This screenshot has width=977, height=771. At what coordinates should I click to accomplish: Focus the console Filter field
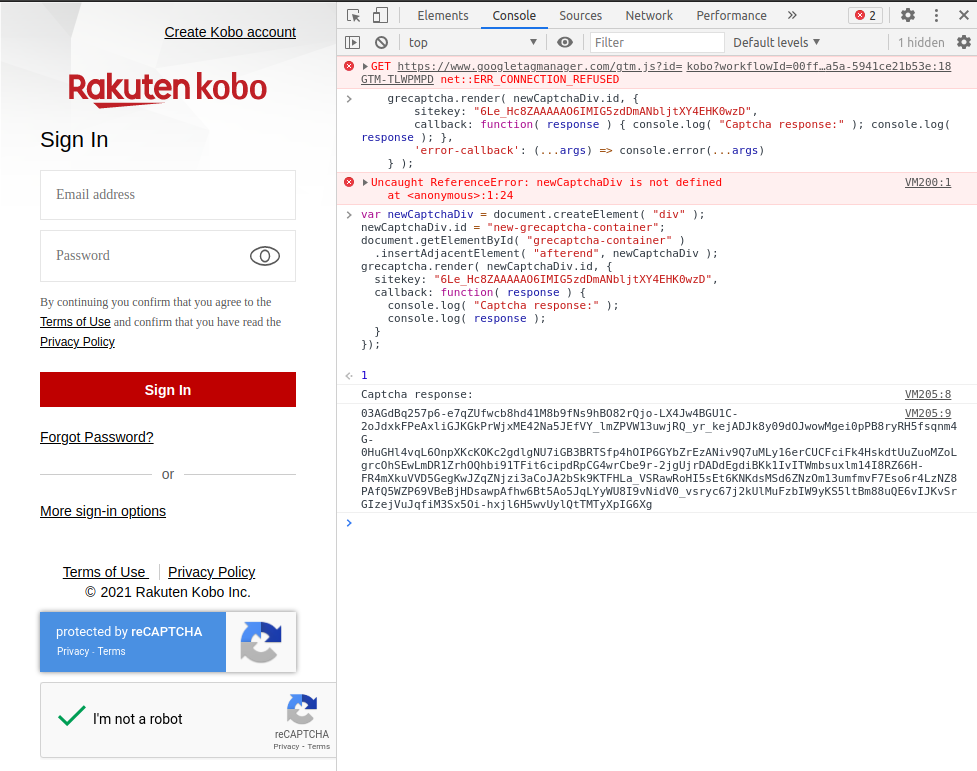pyautogui.click(x=657, y=42)
